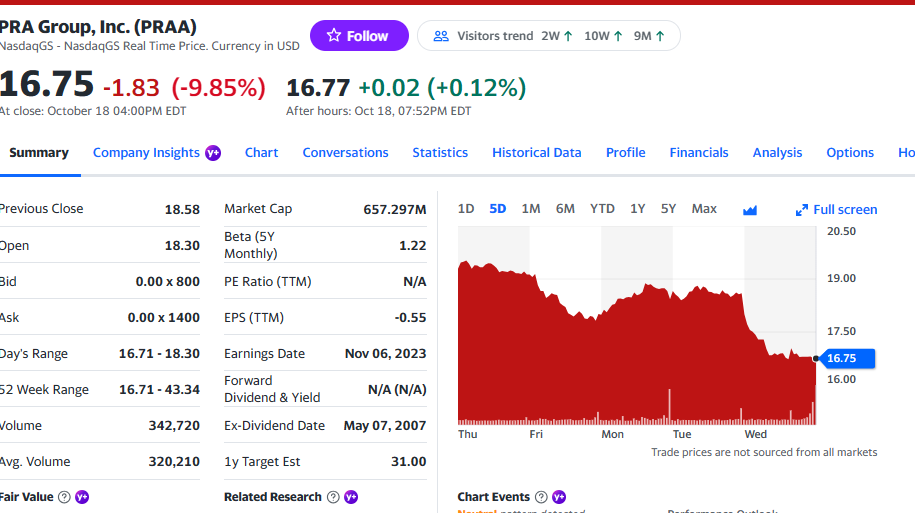Viewport: 915px width, 513px height.
Task: Click the Chart Events question mark icon
Action: (x=542, y=497)
